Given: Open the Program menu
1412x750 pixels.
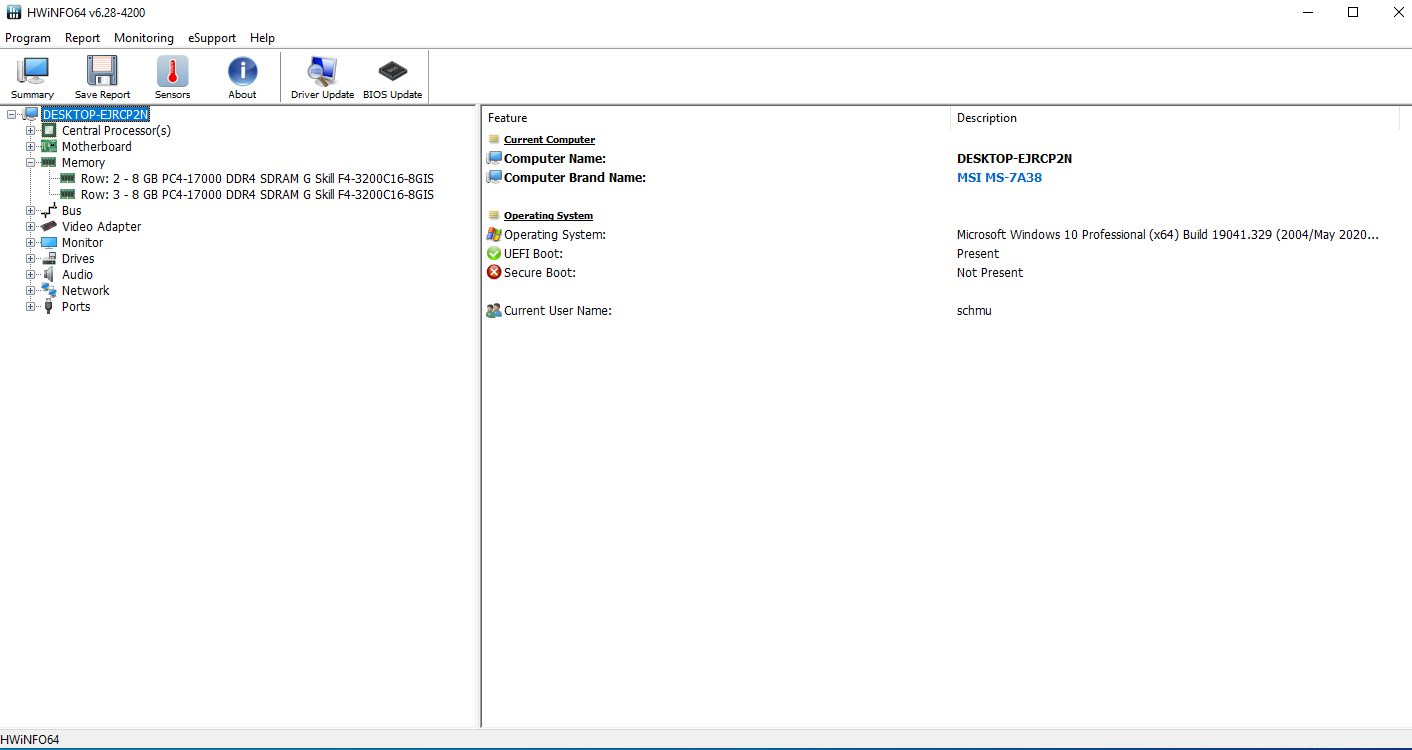Looking at the screenshot, I should pyautogui.click(x=28, y=38).
